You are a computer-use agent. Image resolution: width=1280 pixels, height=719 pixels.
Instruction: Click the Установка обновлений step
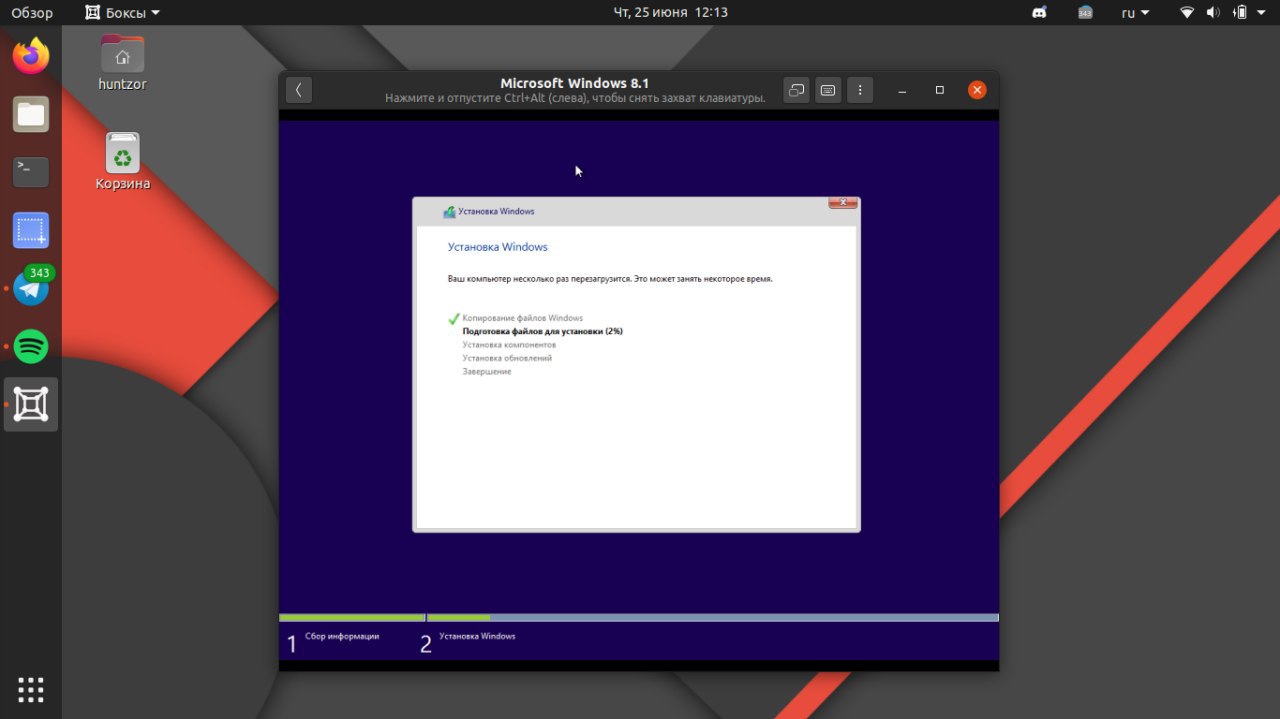[x=507, y=358]
